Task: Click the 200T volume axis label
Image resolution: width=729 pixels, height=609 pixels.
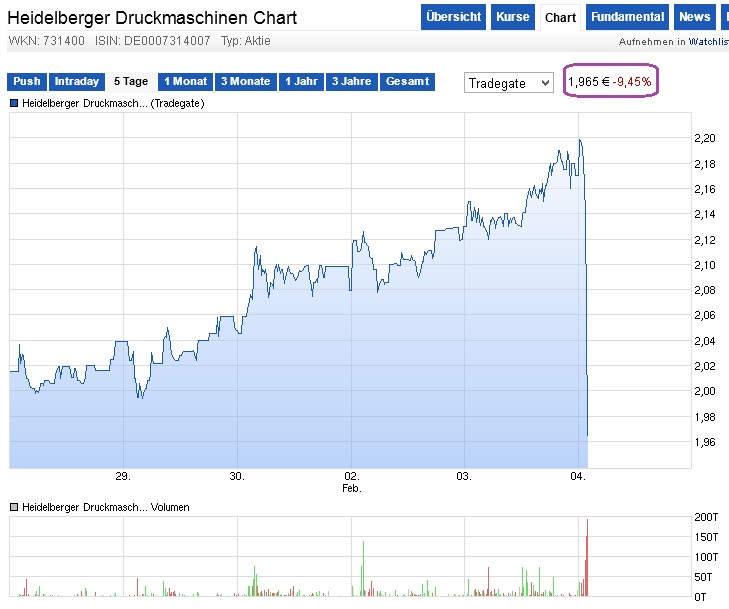Action: point(706,517)
